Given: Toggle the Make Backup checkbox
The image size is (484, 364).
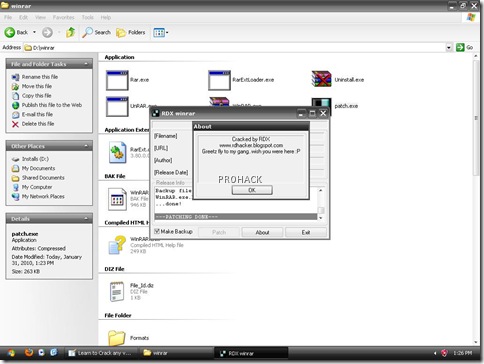Looking at the screenshot, I should tap(157, 231).
